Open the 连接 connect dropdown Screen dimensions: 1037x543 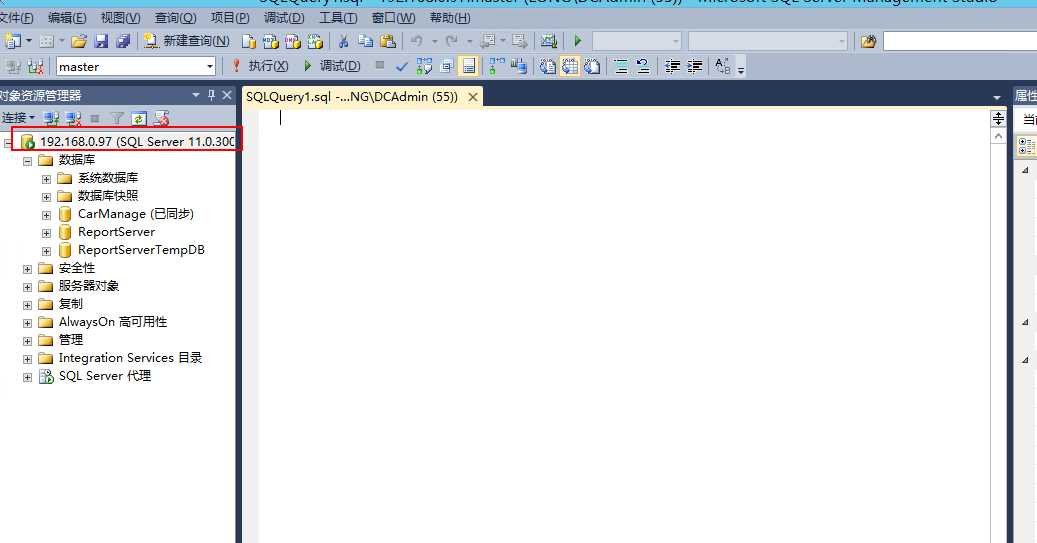[x=18, y=118]
